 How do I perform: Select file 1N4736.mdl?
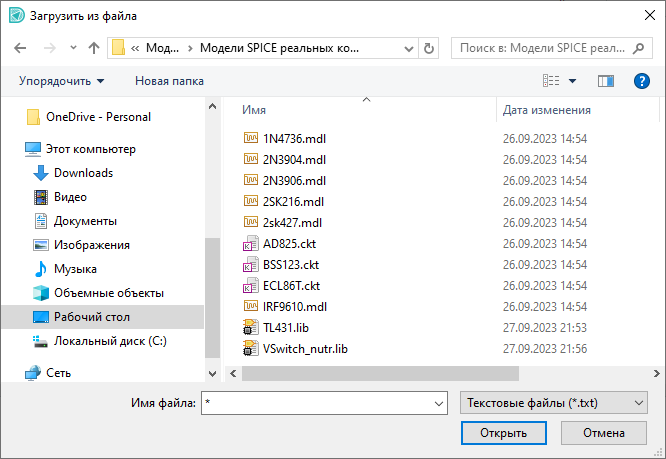click(x=294, y=138)
